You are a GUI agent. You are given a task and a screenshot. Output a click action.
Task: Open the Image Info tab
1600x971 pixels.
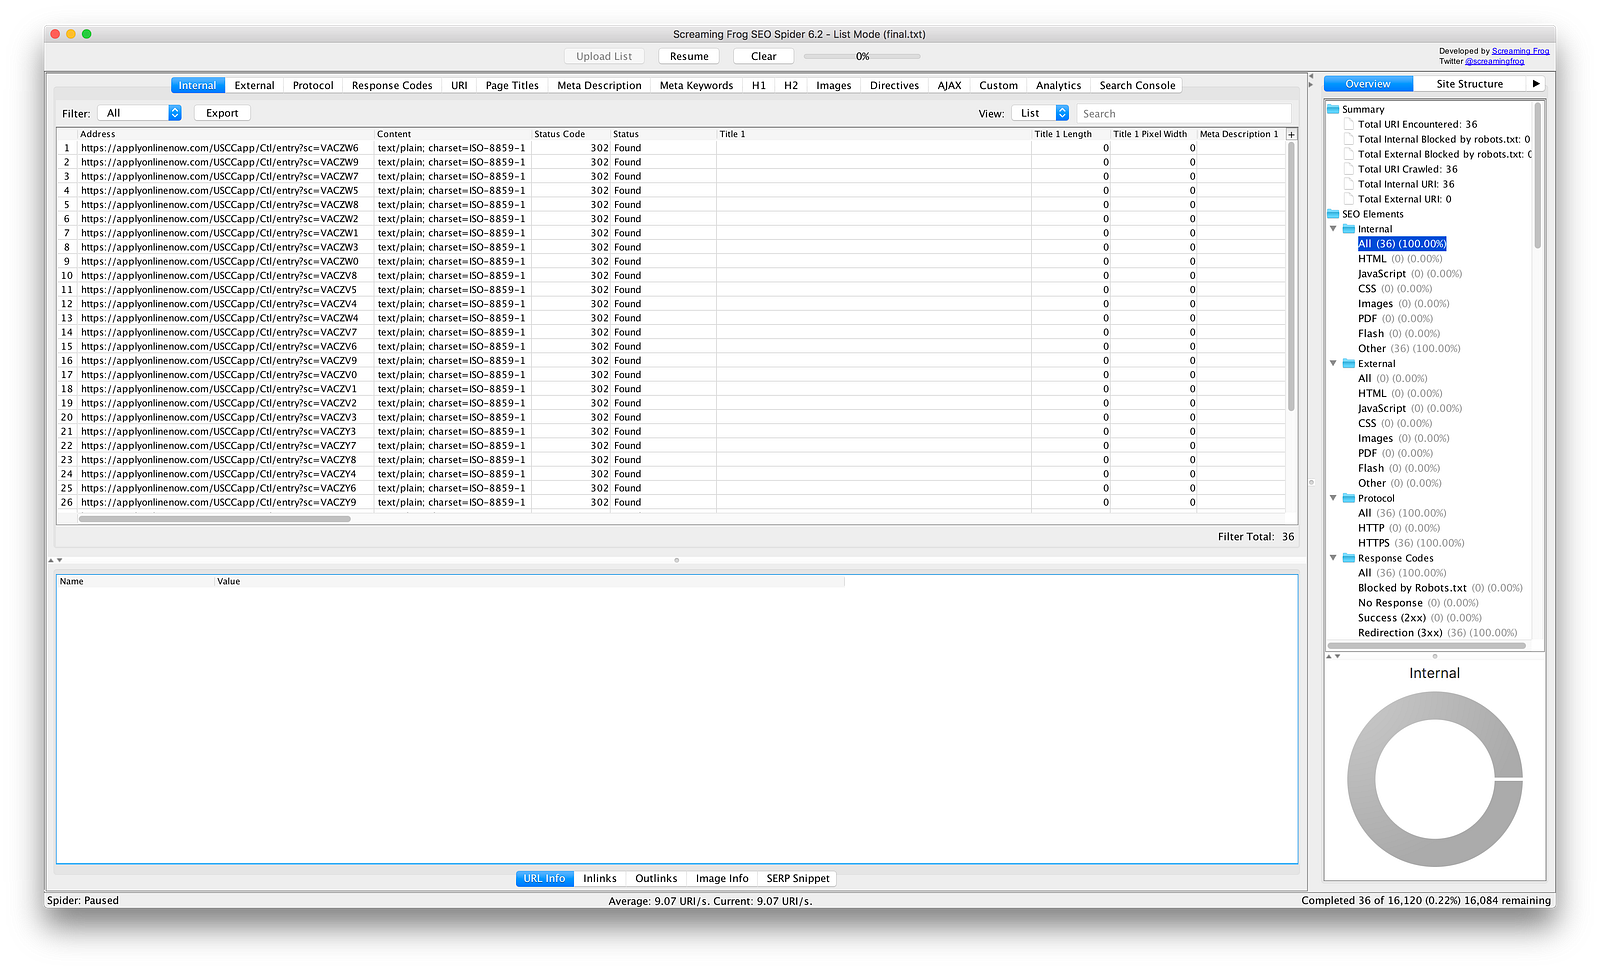pyautogui.click(x=722, y=878)
